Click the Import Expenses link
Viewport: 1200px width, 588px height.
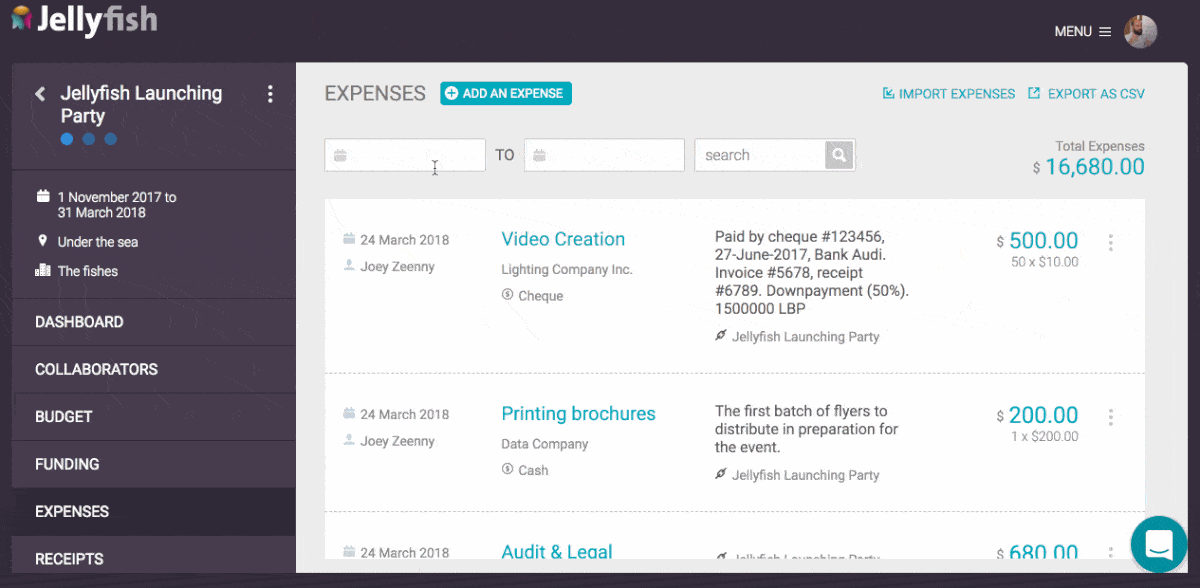click(x=948, y=94)
